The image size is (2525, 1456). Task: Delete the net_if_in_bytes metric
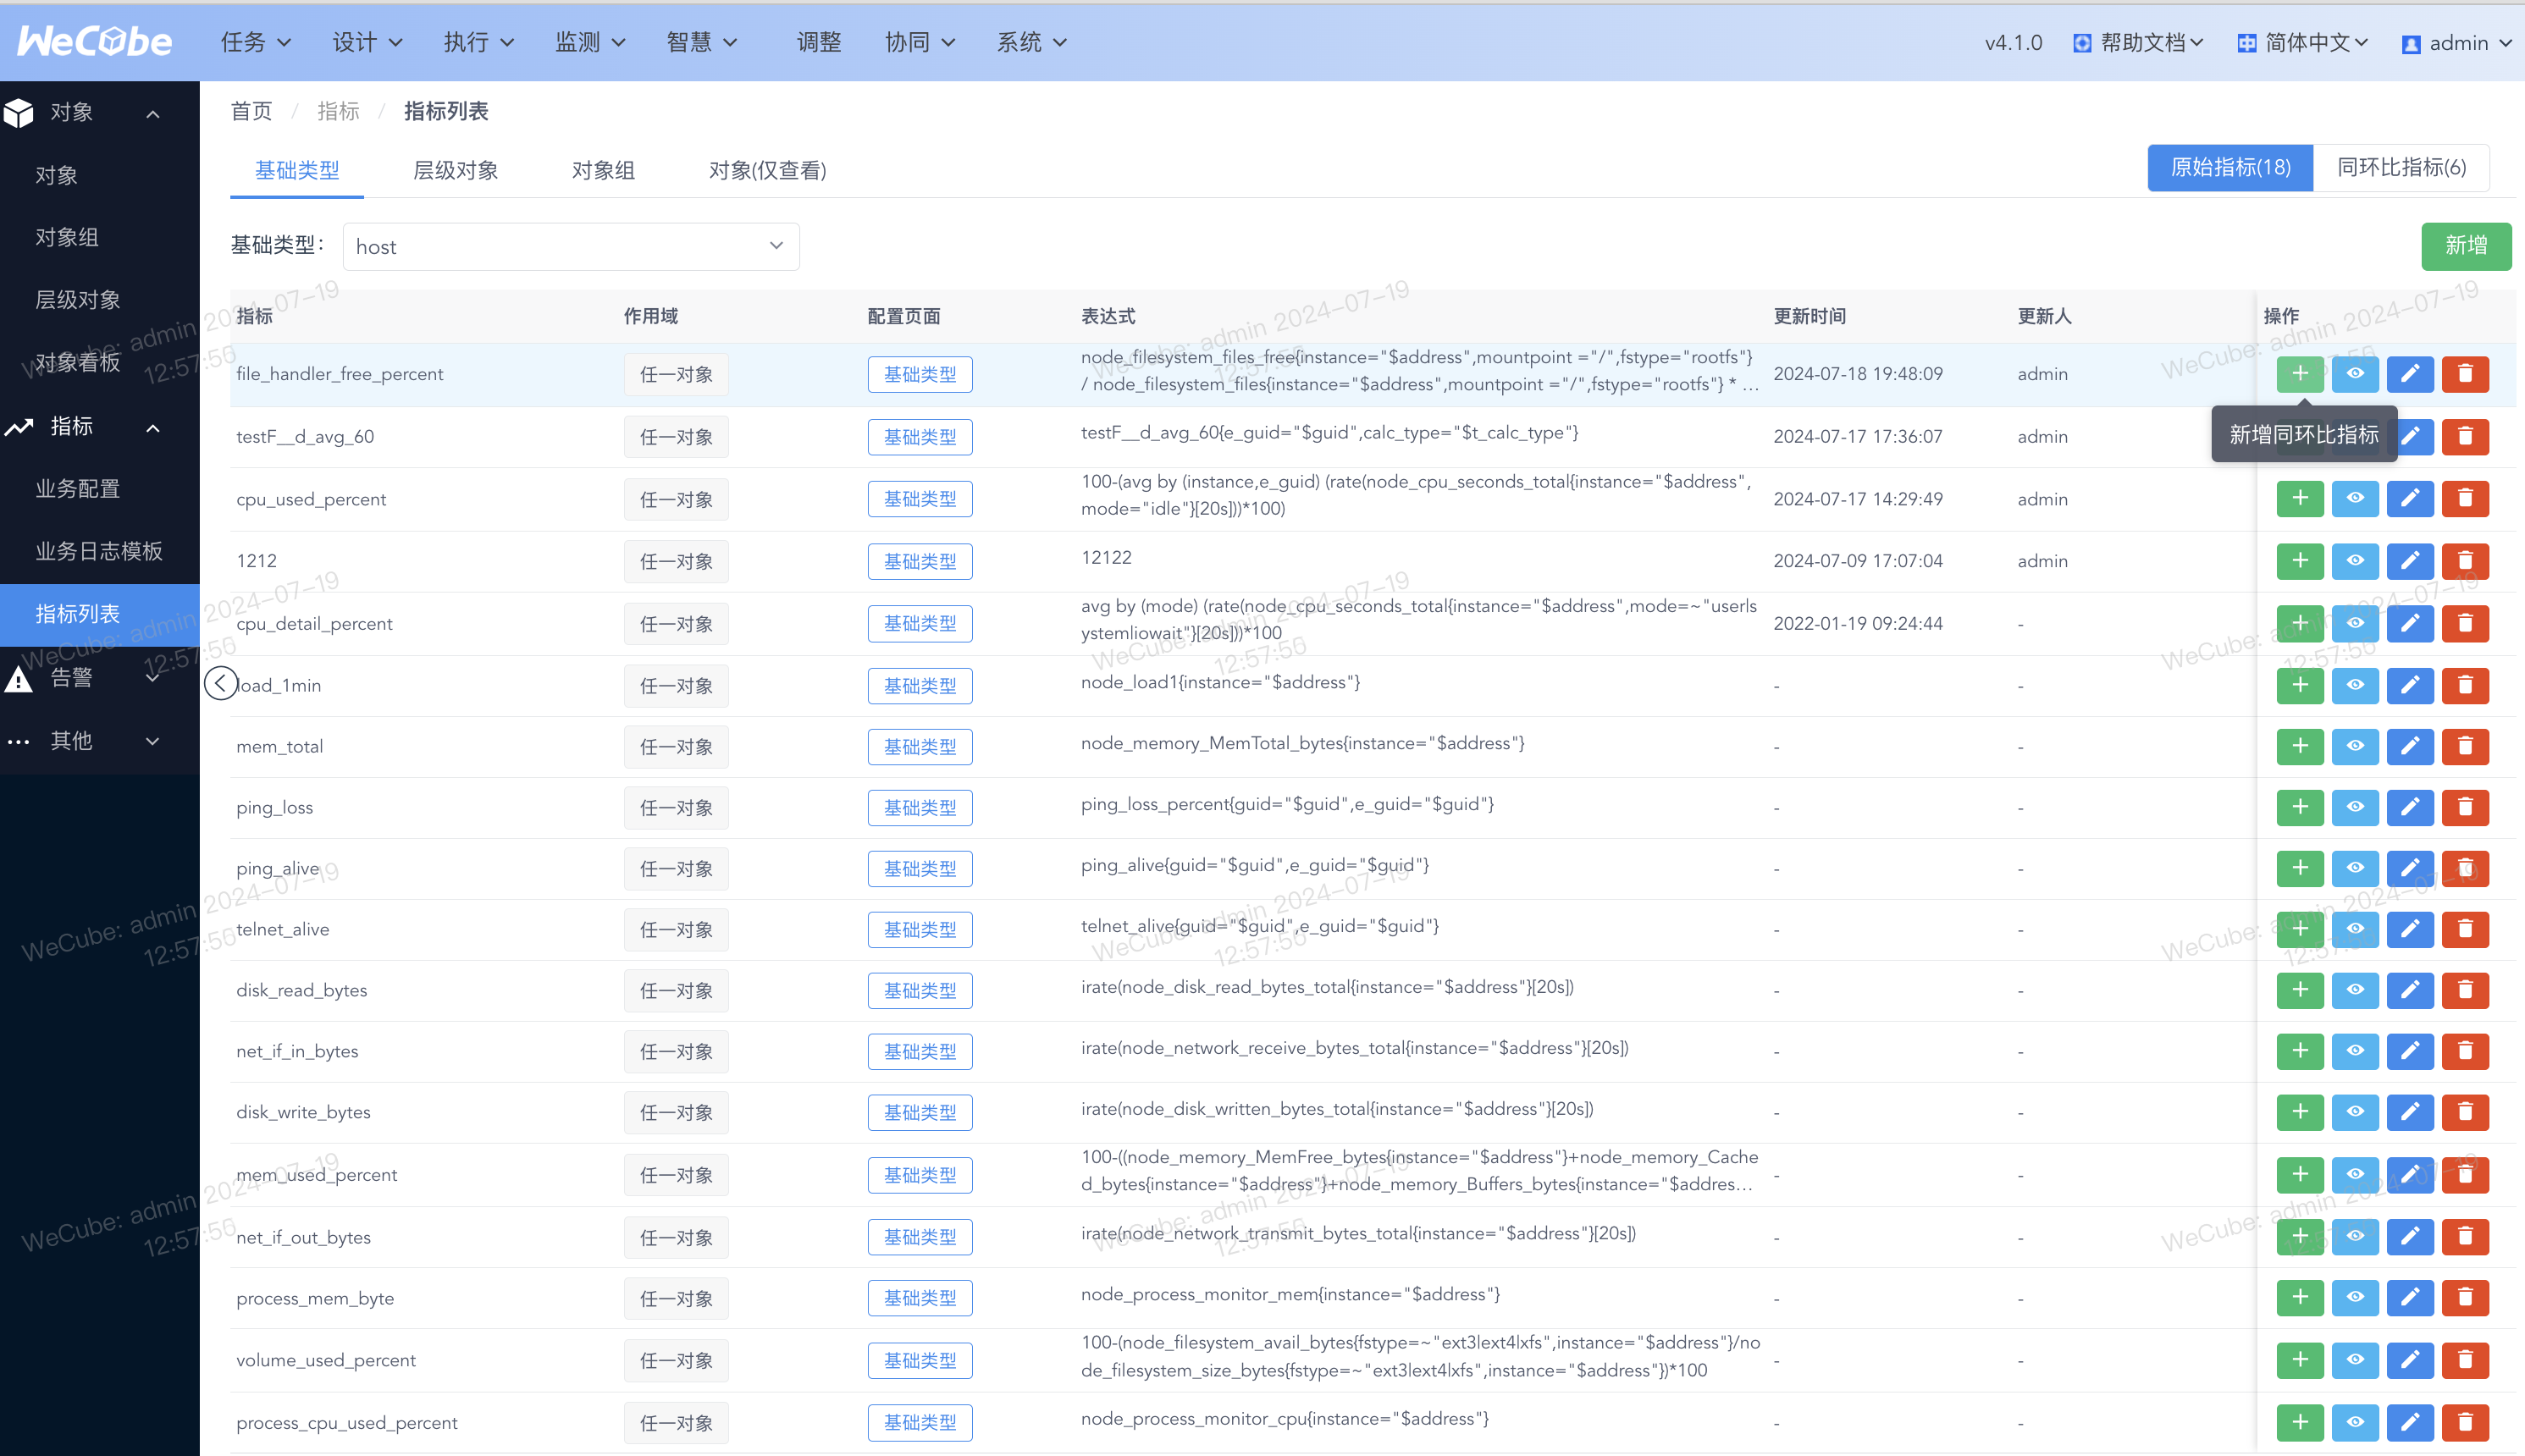click(2465, 1051)
